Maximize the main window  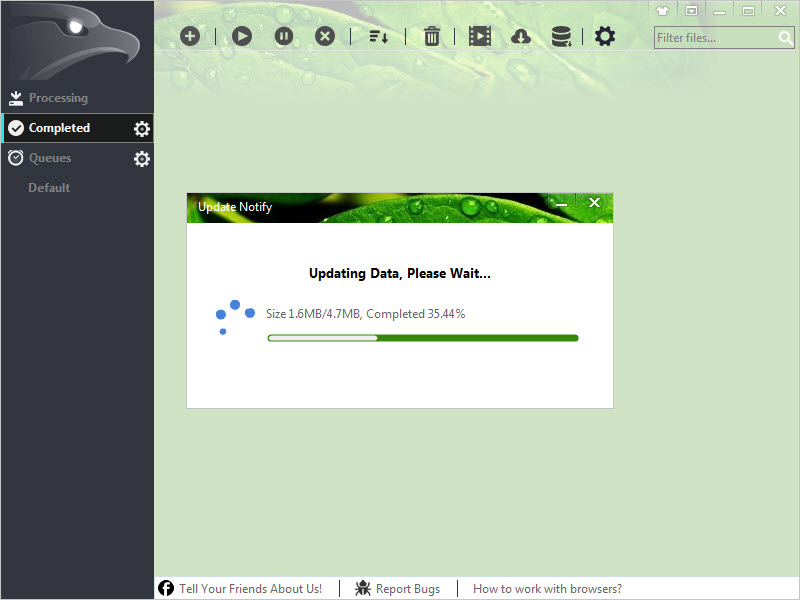(748, 11)
